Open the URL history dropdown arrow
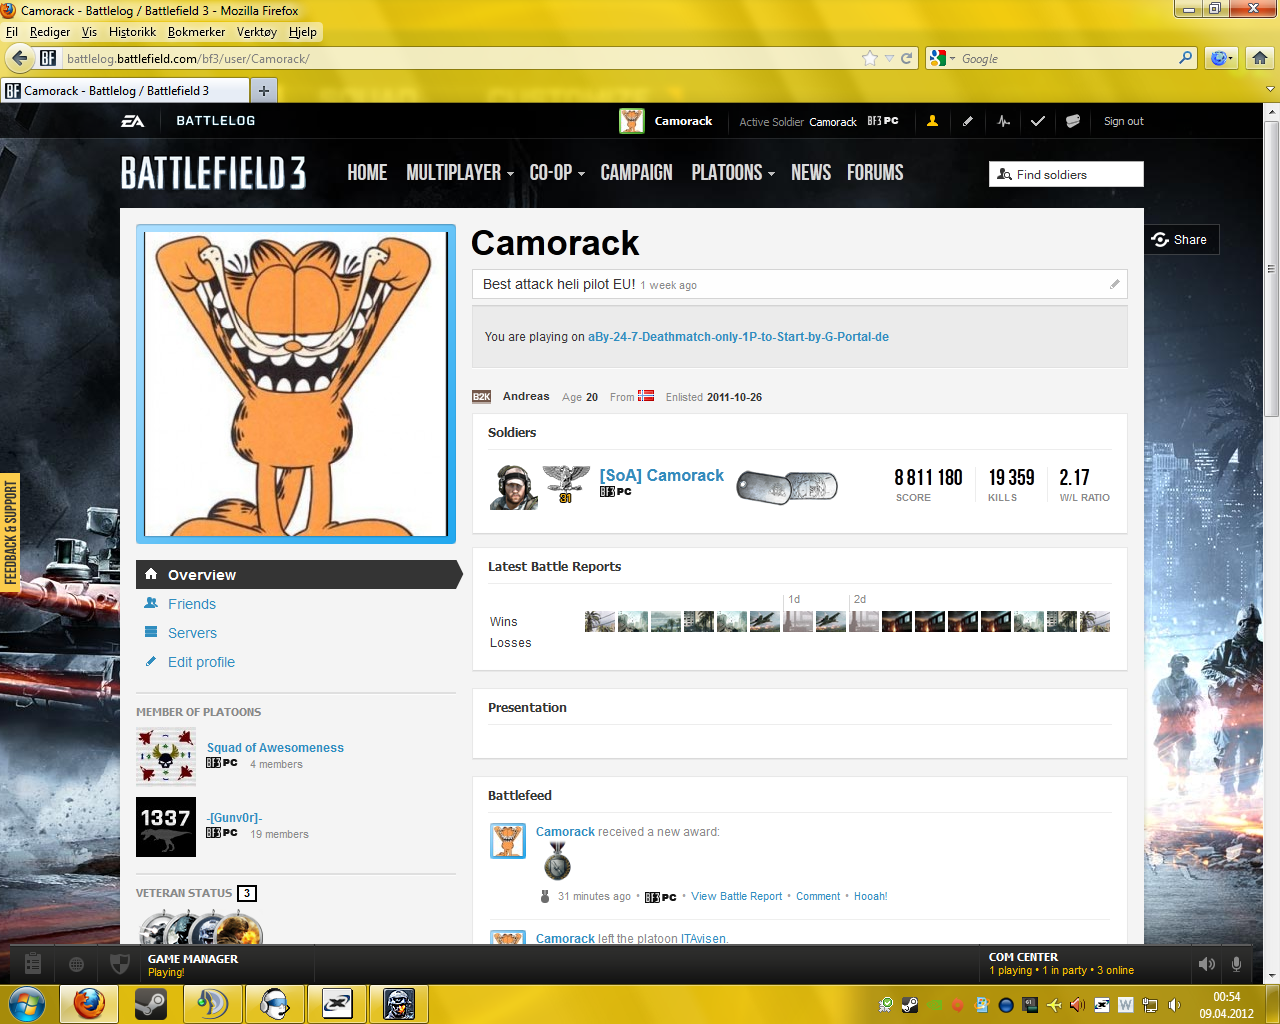 (x=889, y=58)
